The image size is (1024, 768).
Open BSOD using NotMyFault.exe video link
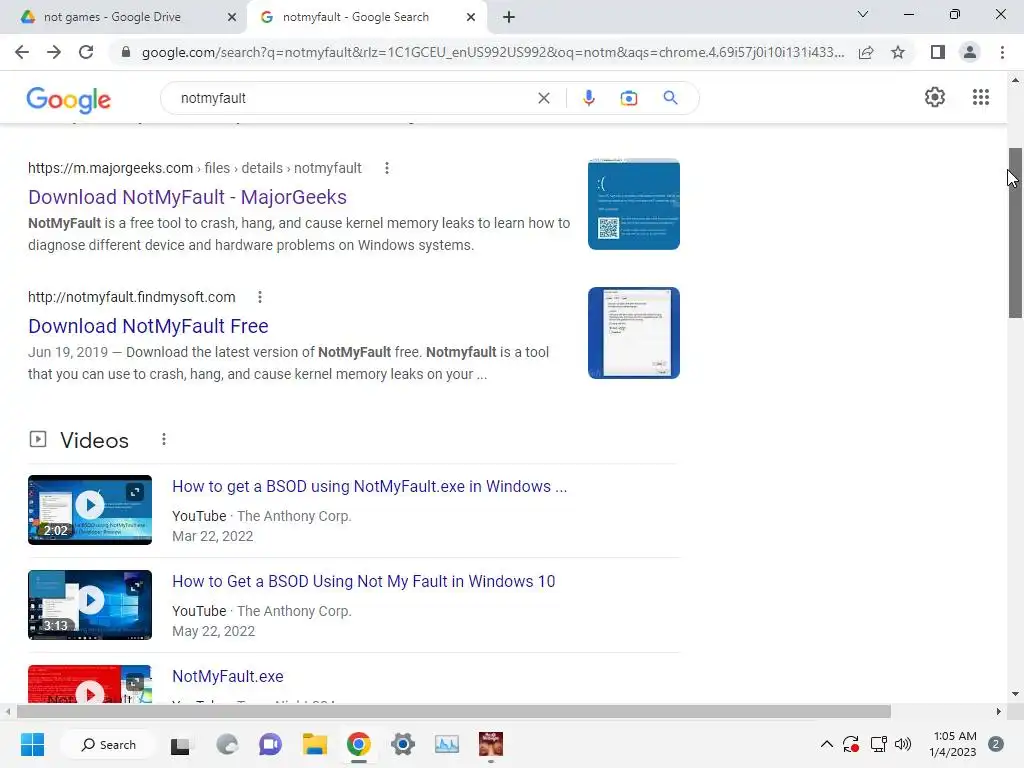(x=370, y=487)
